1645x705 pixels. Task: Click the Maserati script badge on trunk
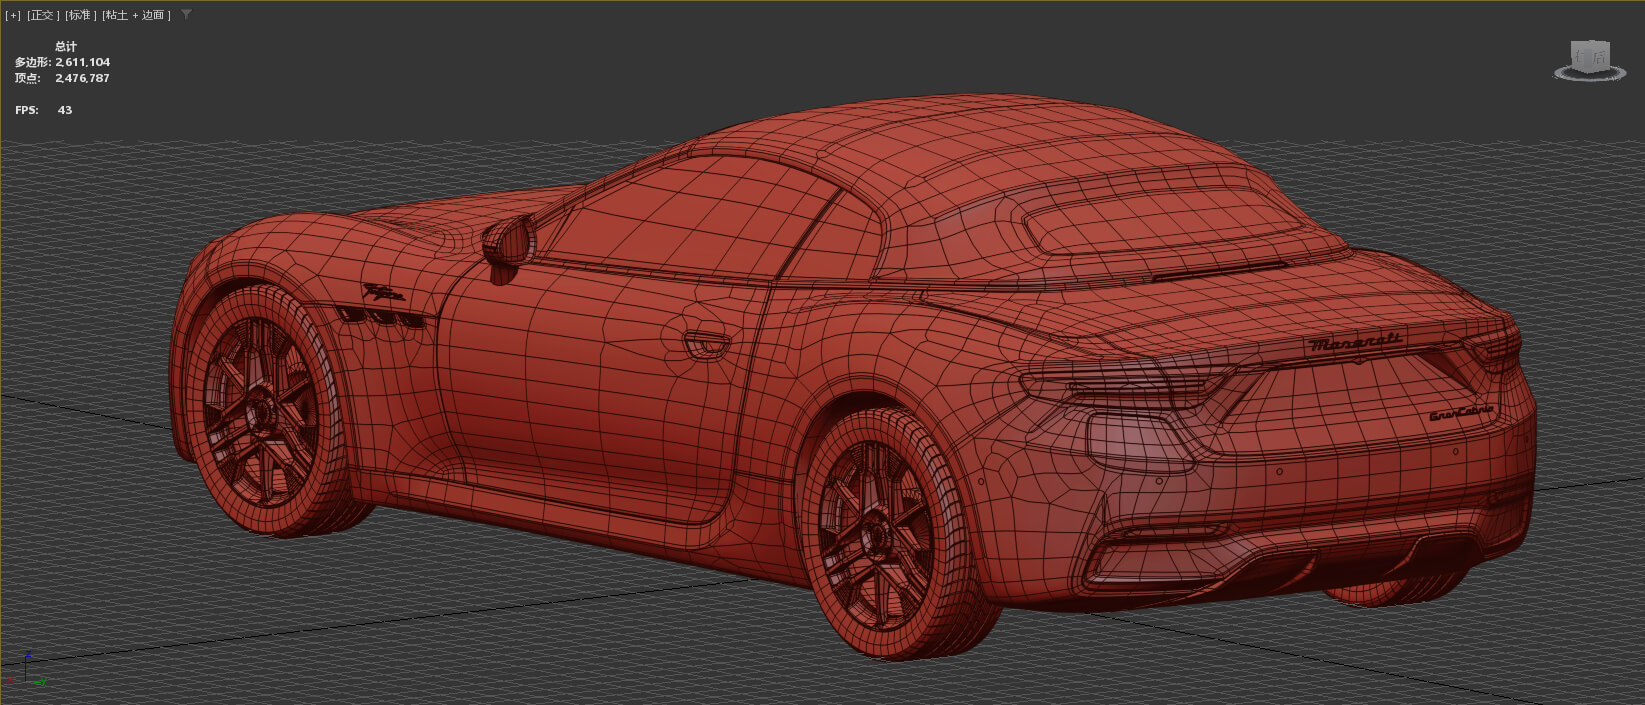pyautogui.click(x=1356, y=341)
